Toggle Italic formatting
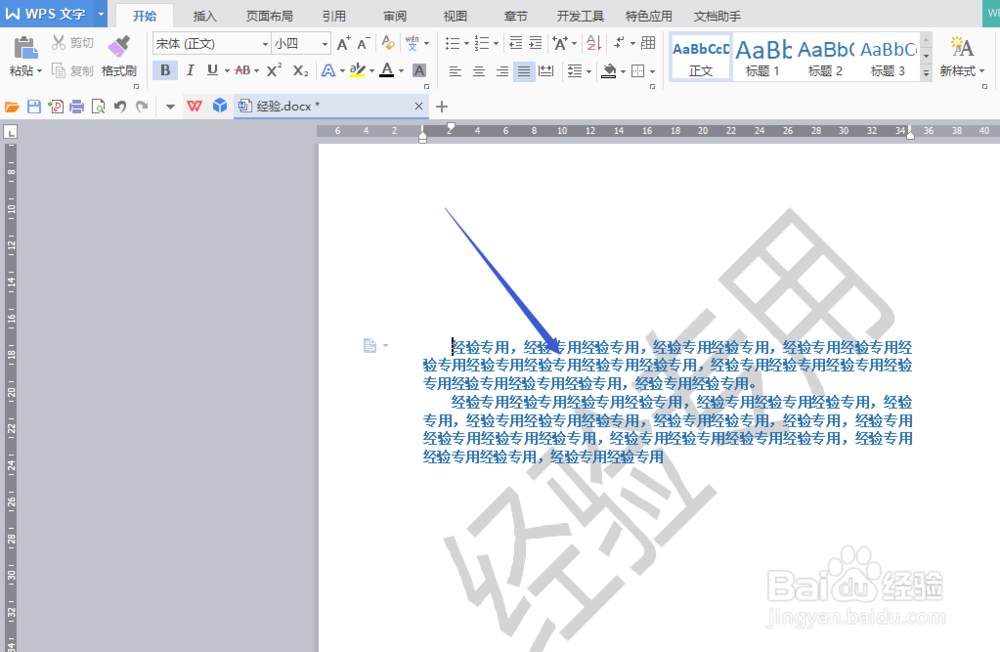 [190, 70]
